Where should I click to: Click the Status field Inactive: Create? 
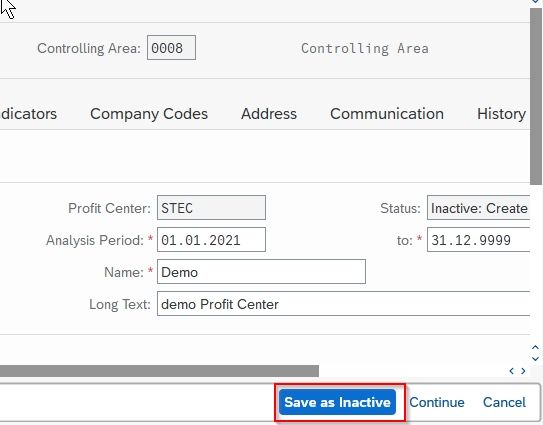tap(479, 207)
